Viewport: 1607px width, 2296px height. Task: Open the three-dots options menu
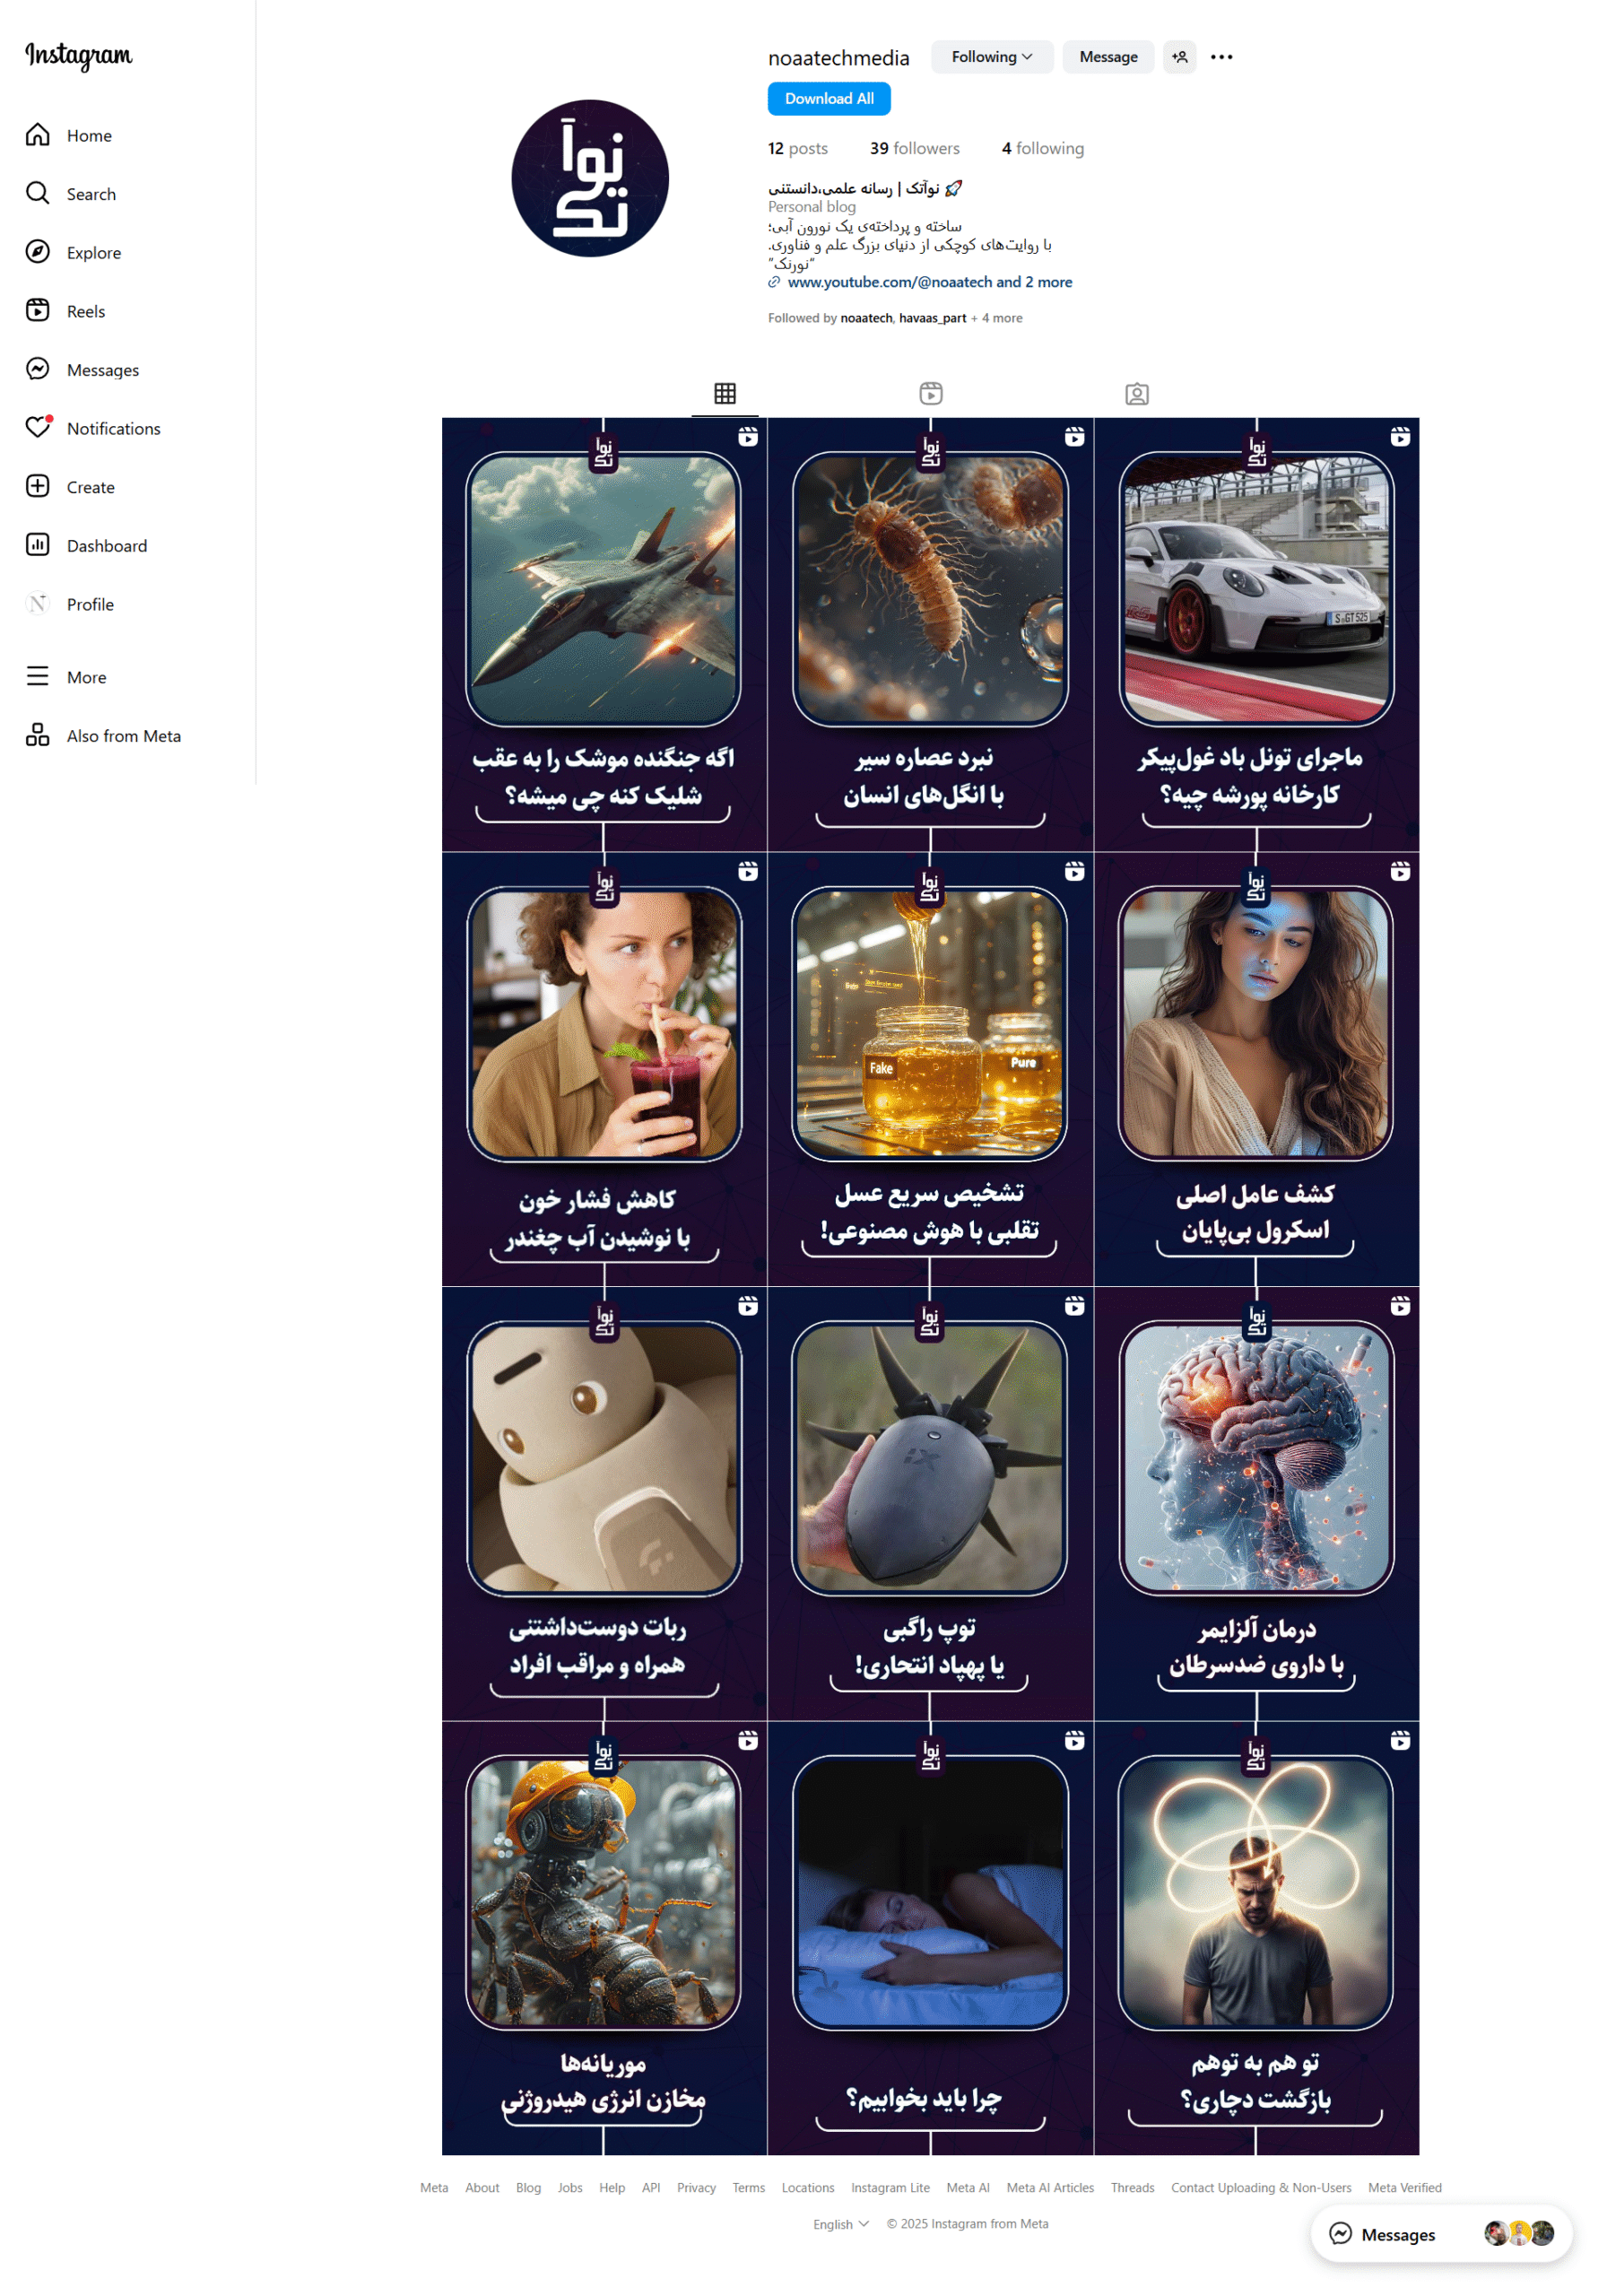click(1224, 57)
